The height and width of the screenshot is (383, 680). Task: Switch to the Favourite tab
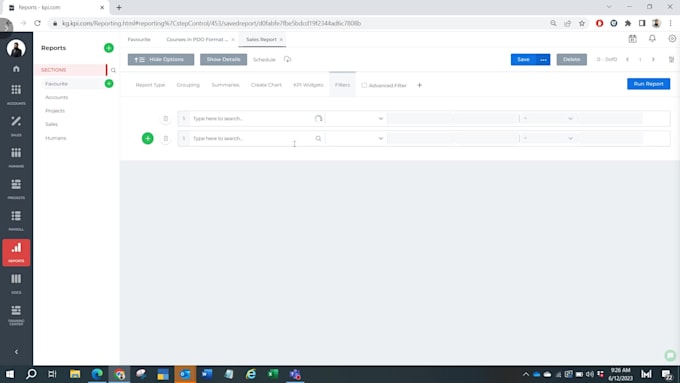(139, 39)
